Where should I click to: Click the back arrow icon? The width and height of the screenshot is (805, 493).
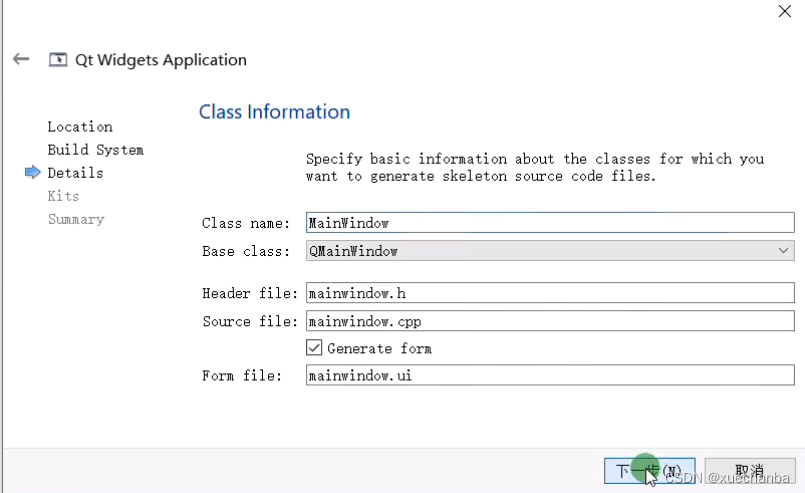pos(21,60)
